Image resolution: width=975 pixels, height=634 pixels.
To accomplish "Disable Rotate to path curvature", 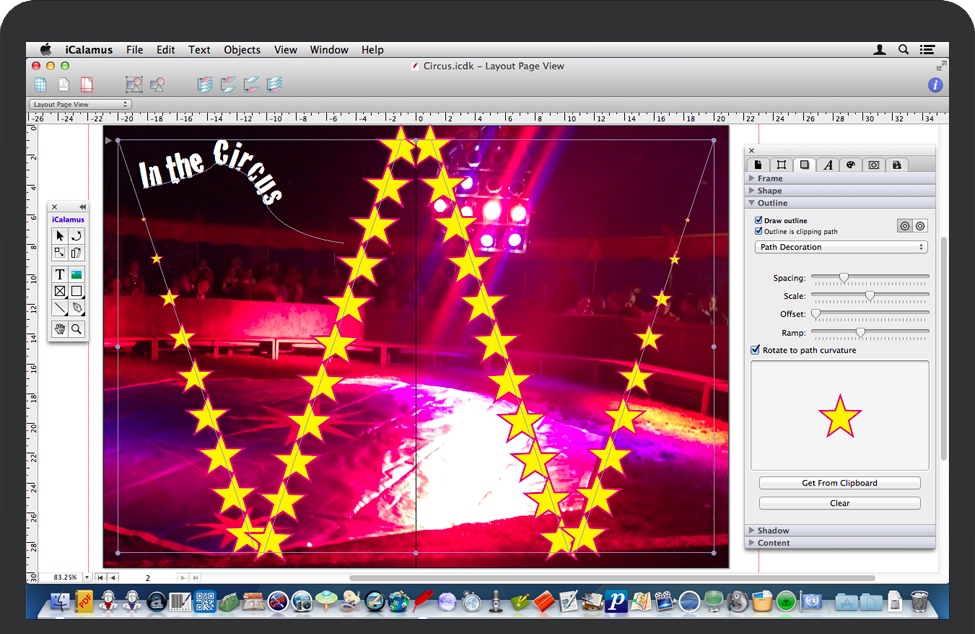I will (x=756, y=350).
